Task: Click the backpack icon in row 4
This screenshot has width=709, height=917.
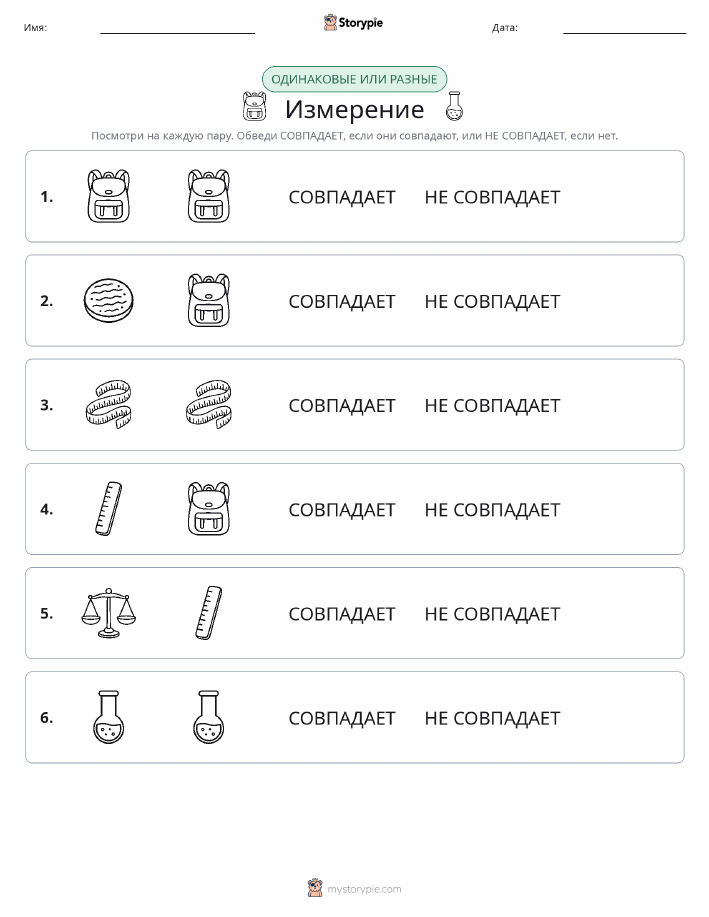Action: click(x=209, y=509)
